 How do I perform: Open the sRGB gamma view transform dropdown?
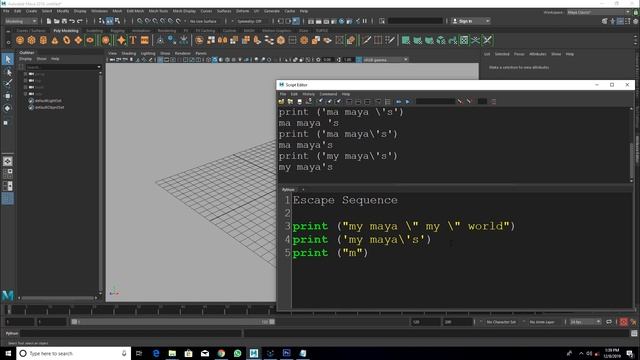click(x=385, y=60)
